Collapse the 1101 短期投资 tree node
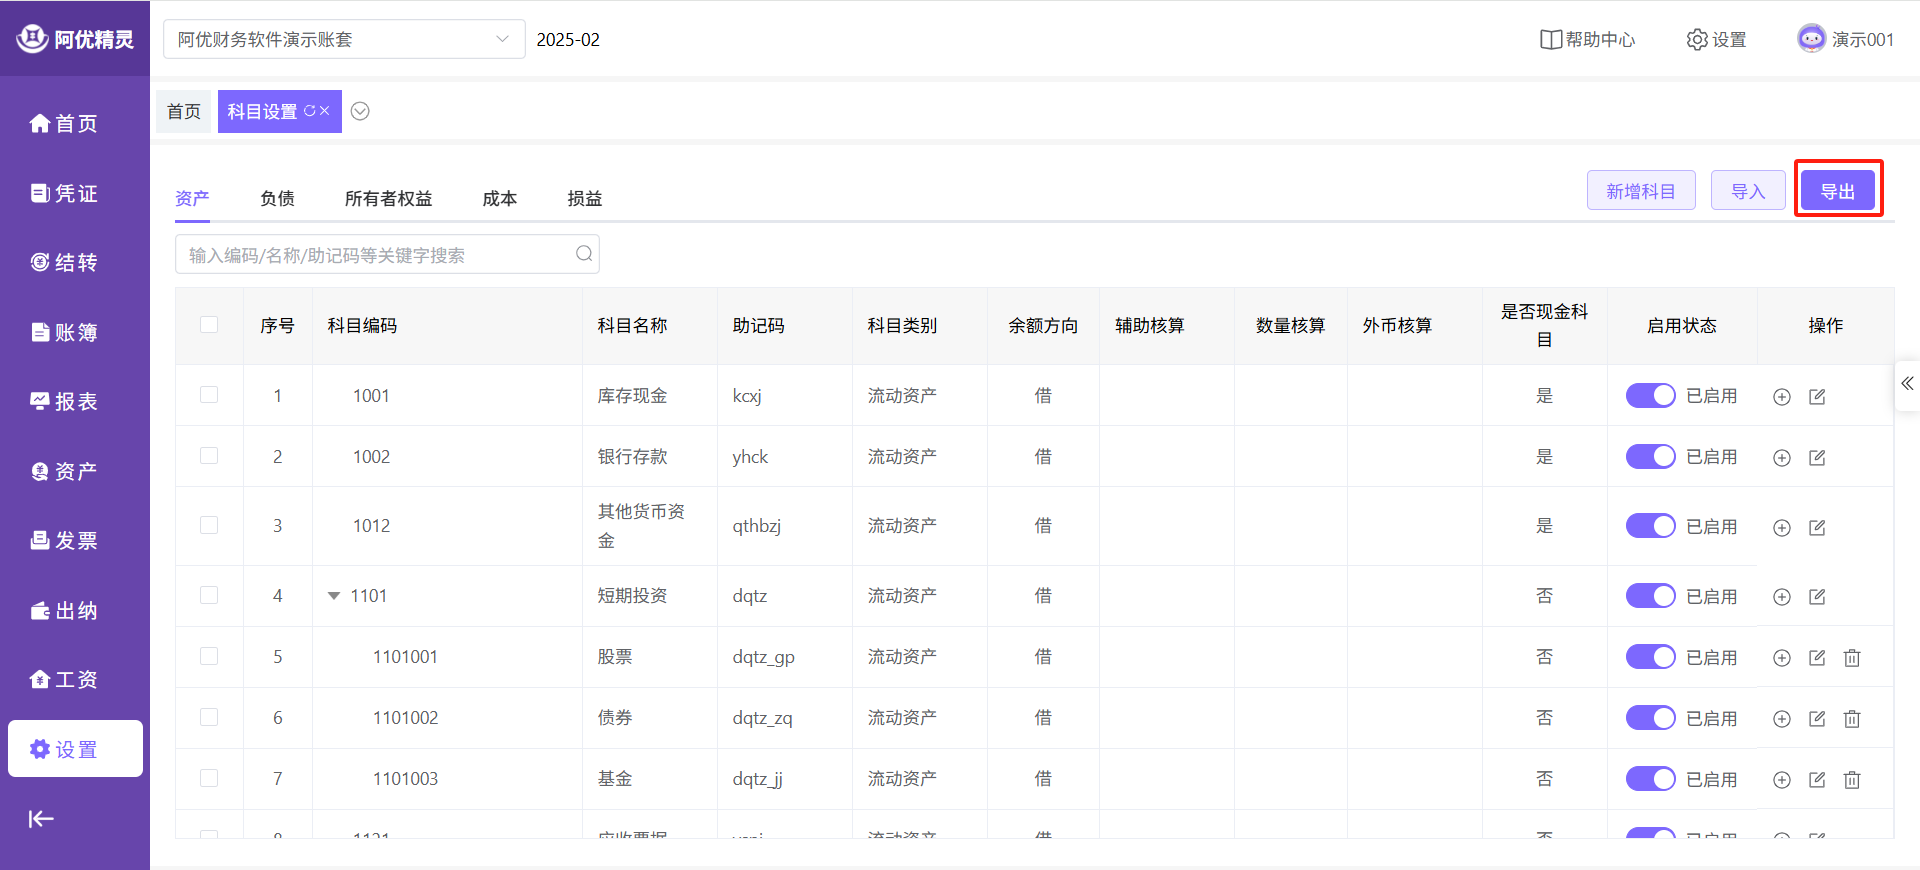1920x870 pixels. (x=334, y=596)
